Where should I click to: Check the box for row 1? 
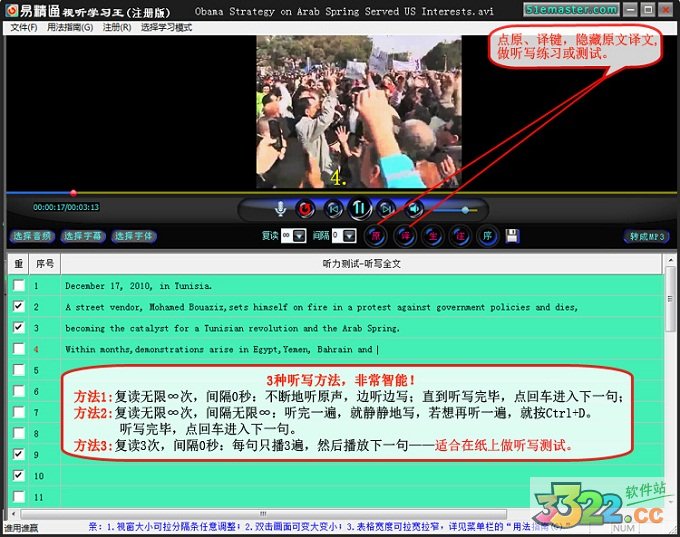point(19,285)
